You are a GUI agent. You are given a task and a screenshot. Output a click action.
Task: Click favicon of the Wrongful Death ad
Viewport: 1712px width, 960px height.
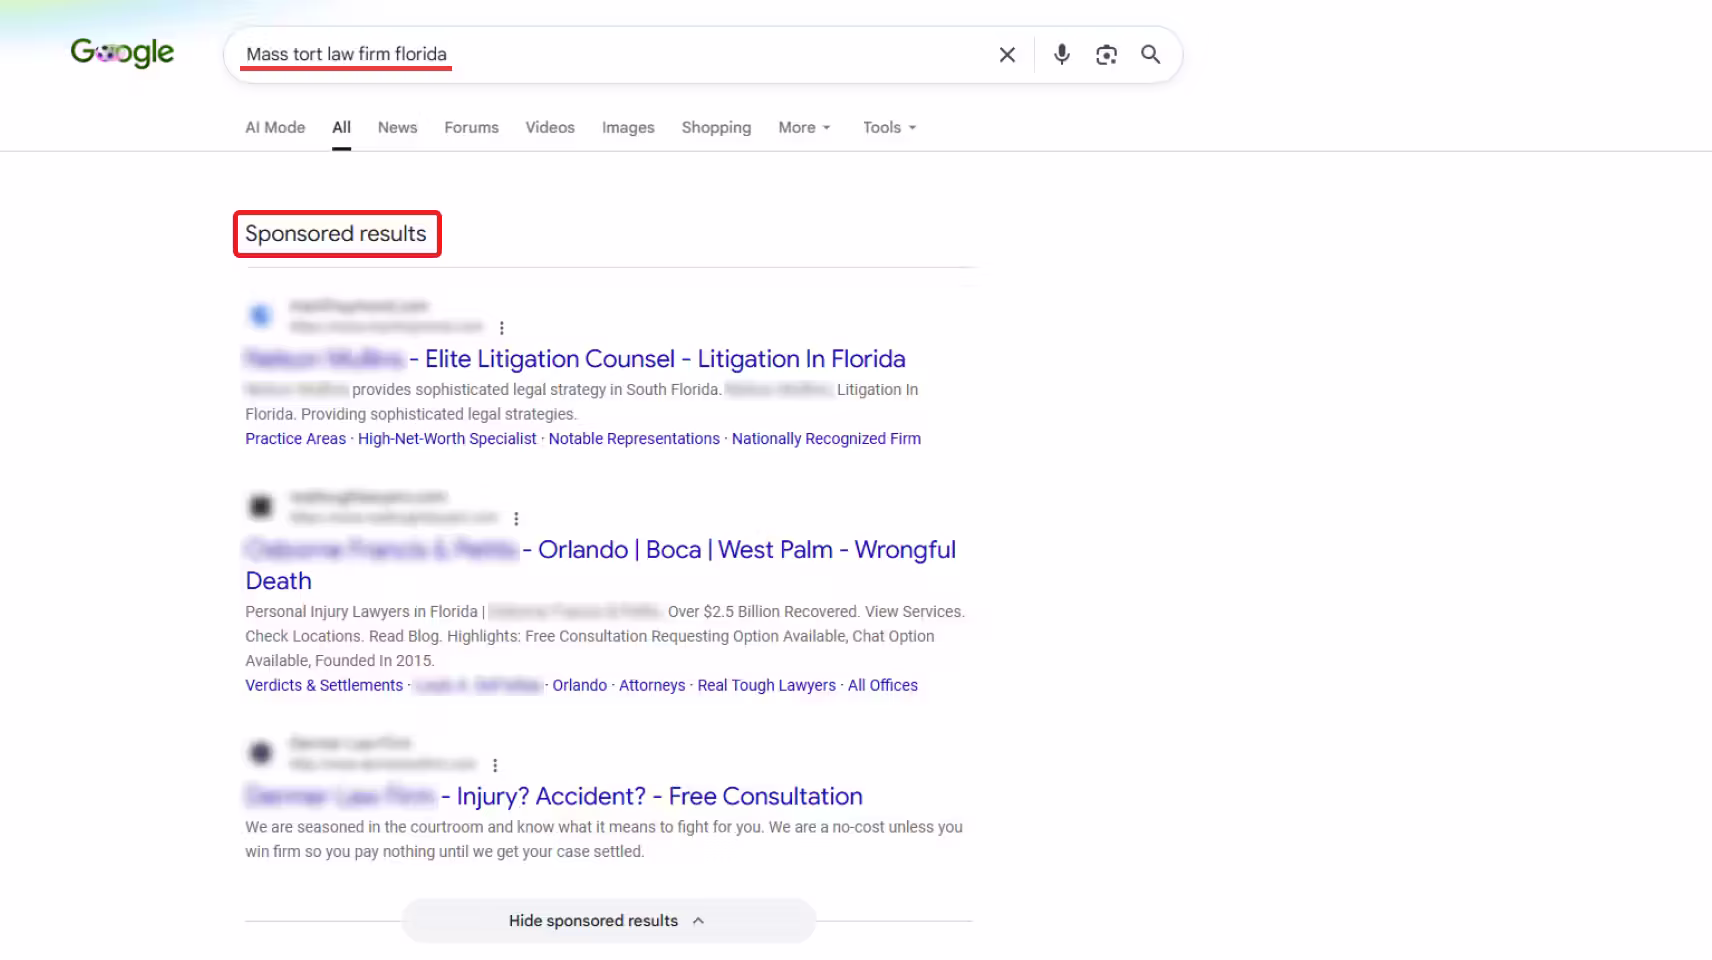pos(260,507)
